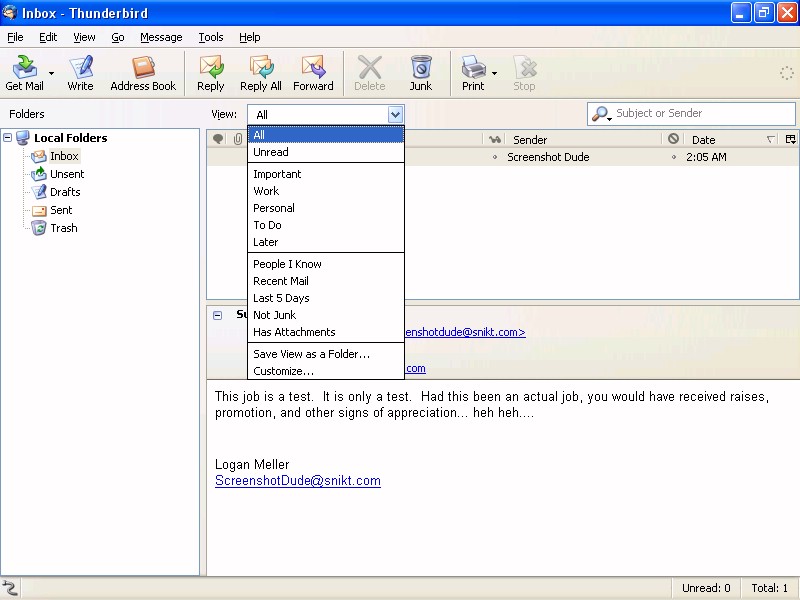Image resolution: width=800 pixels, height=600 pixels.
Task: Open the Go menu
Action: 118,37
